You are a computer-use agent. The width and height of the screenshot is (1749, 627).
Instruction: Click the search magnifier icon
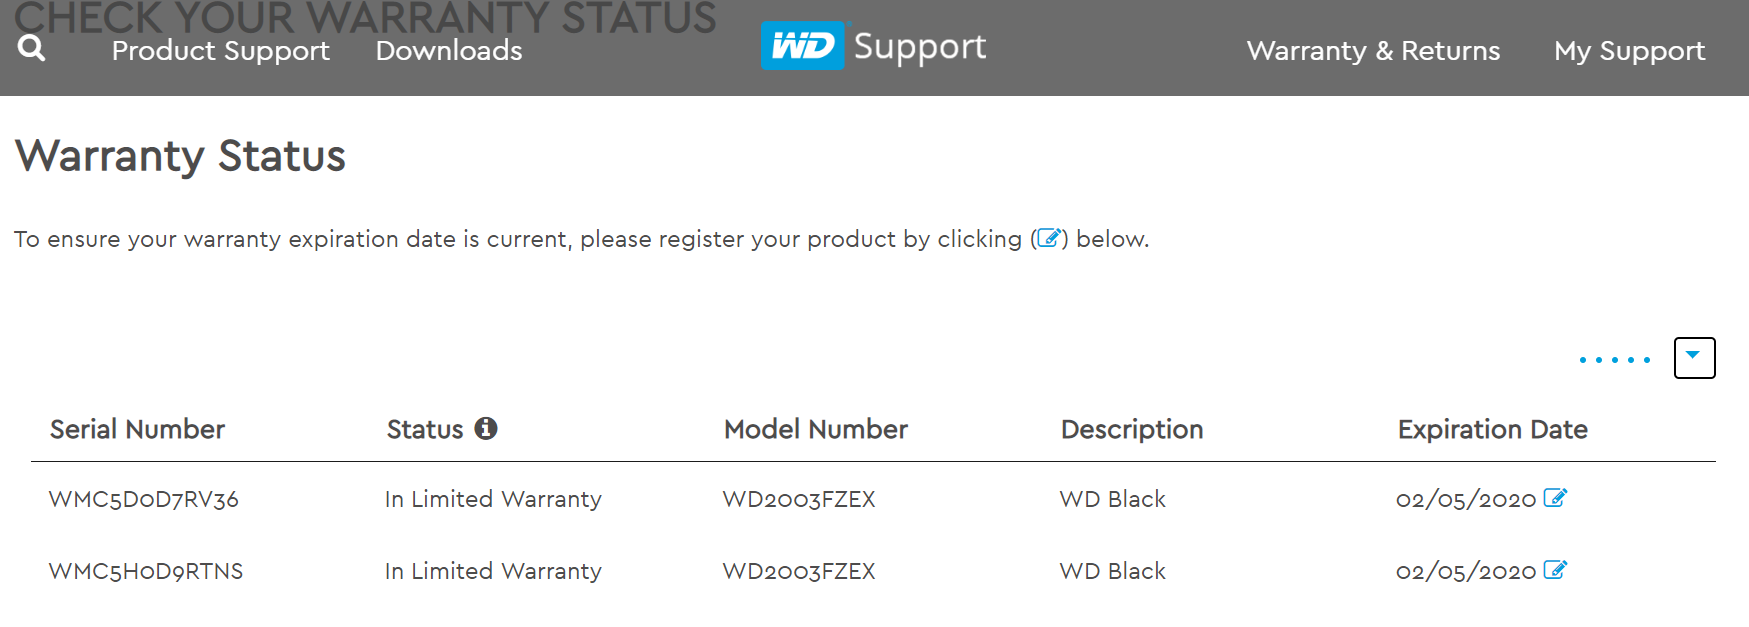[x=31, y=48]
